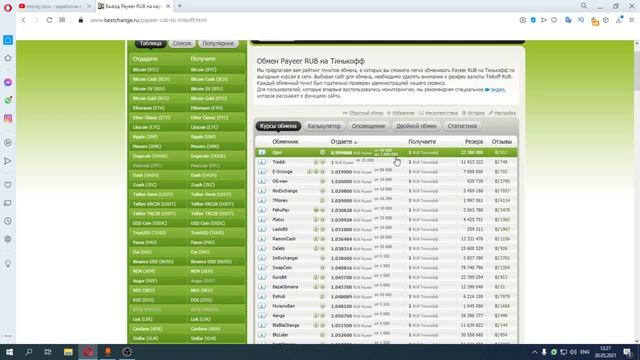This screenshot has height=360, width=640.
Task: Select Litecoin (LTC) in the Отдаете column
Action: 147,127
